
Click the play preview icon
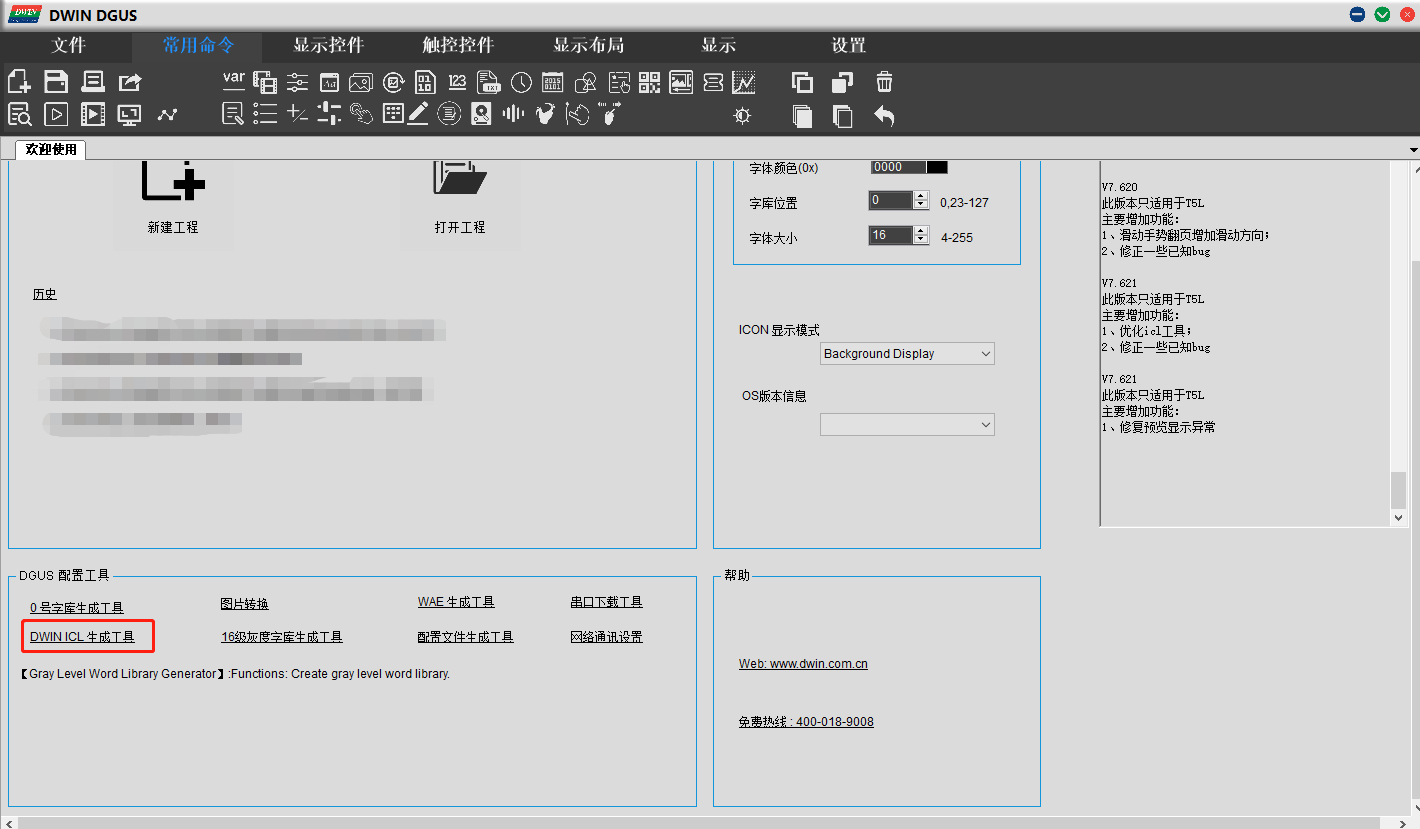pos(56,114)
